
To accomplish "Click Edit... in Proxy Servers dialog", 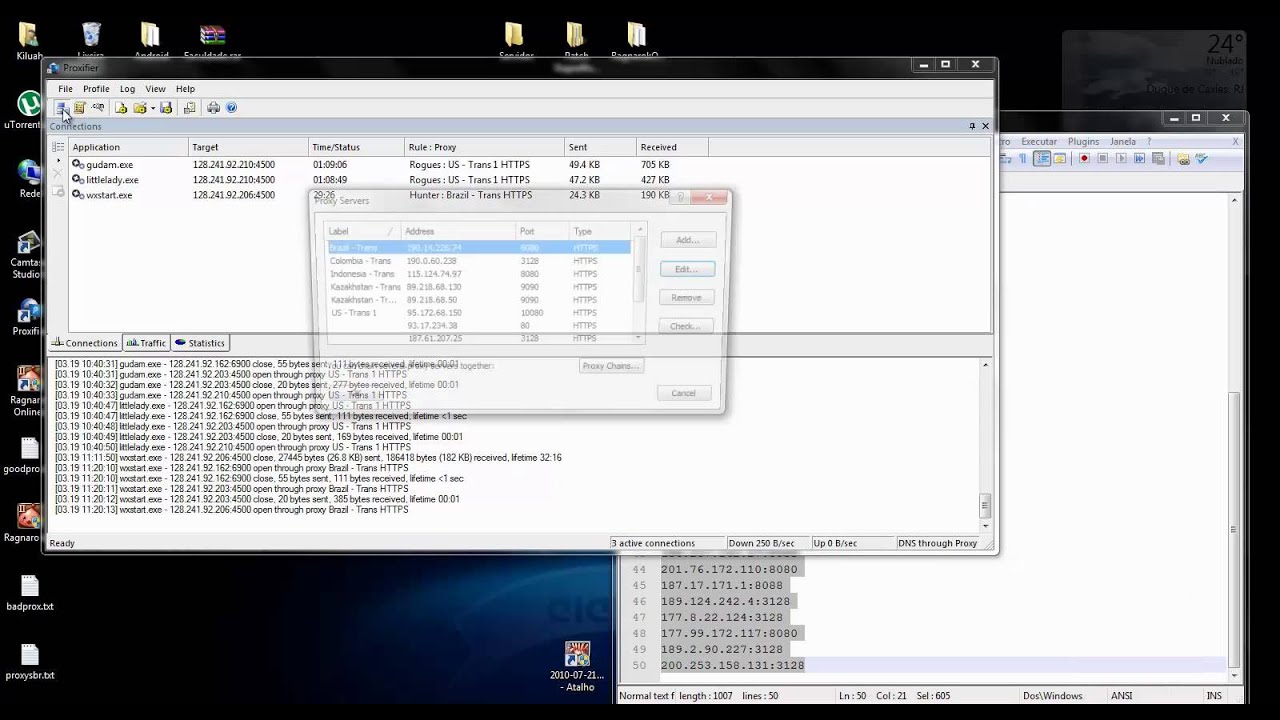I will pos(687,269).
